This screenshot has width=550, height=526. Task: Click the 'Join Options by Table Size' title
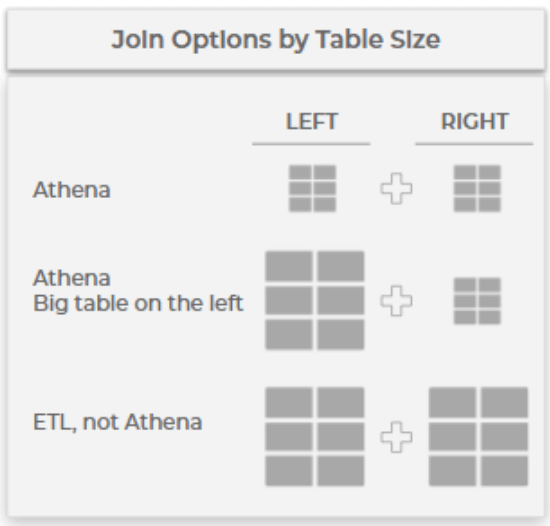(275, 40)
